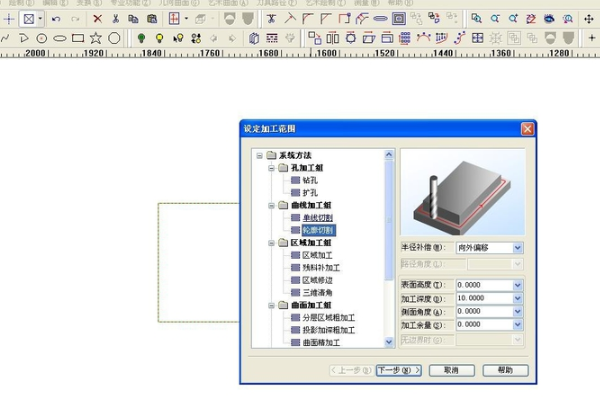Collapse the 孔加工组 tree node
The image size is (600, 400).
[x=271, y=168]
